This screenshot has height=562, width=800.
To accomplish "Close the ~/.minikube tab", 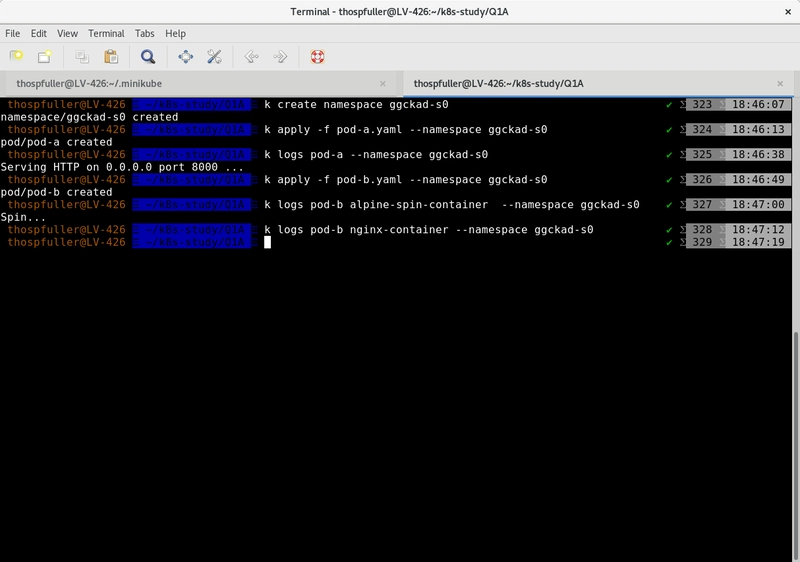I will [x=383, y=84].
